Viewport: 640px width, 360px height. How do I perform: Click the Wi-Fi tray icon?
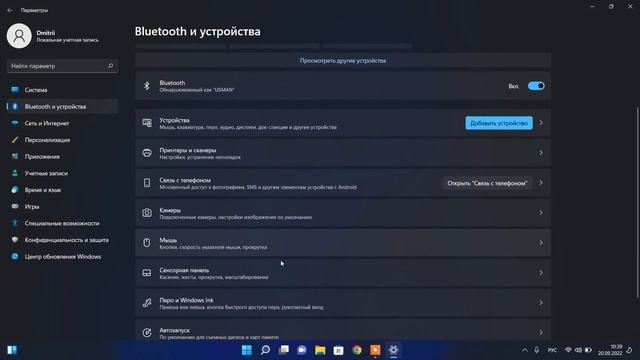click(x=568, y=350)
